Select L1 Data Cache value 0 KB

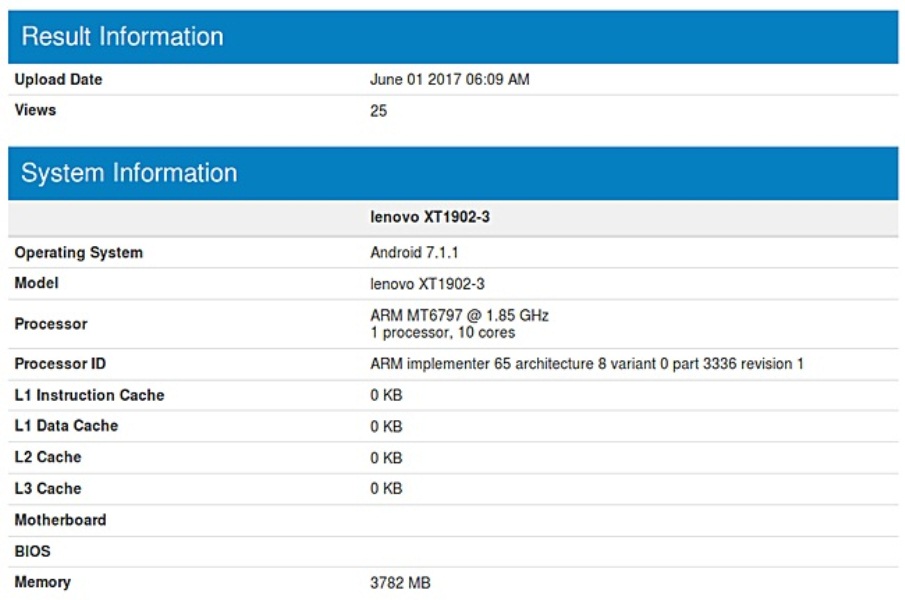pyautogui.click(x=386, y=426)
